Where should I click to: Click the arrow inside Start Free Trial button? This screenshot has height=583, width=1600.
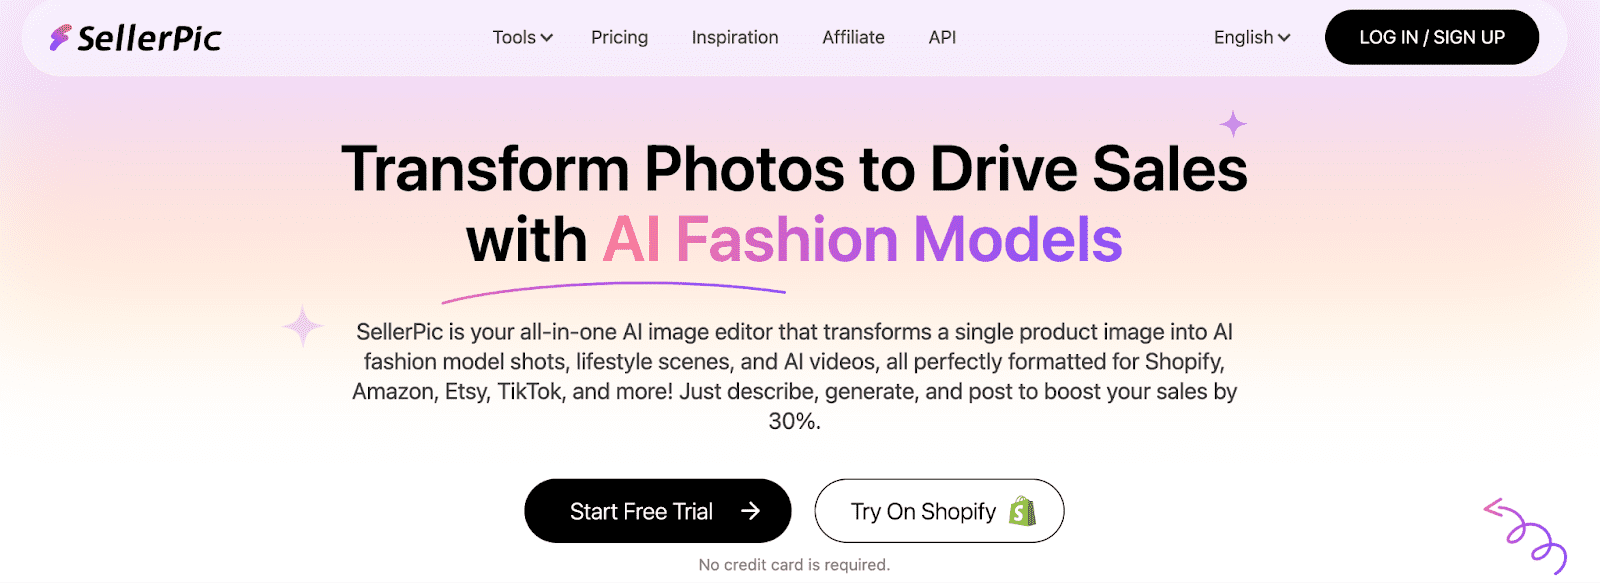pos(749,511)
